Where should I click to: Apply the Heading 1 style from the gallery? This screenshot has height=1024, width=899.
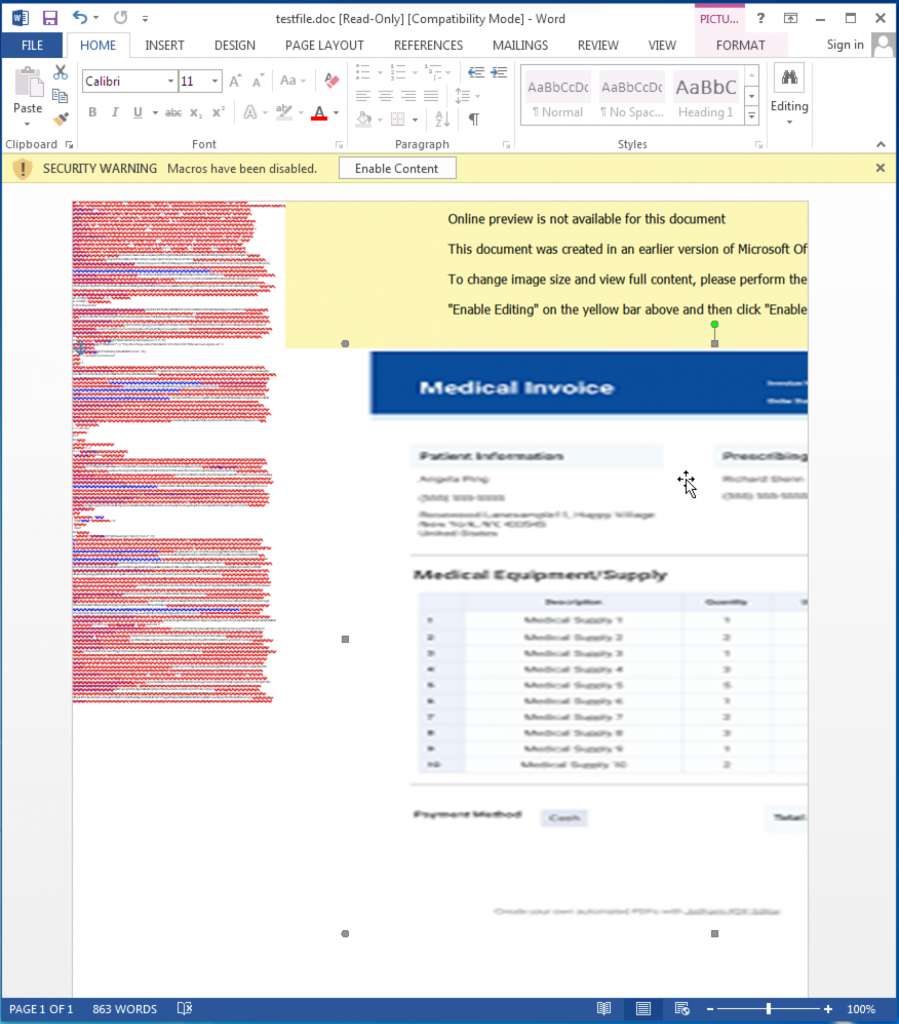(705, 97)
